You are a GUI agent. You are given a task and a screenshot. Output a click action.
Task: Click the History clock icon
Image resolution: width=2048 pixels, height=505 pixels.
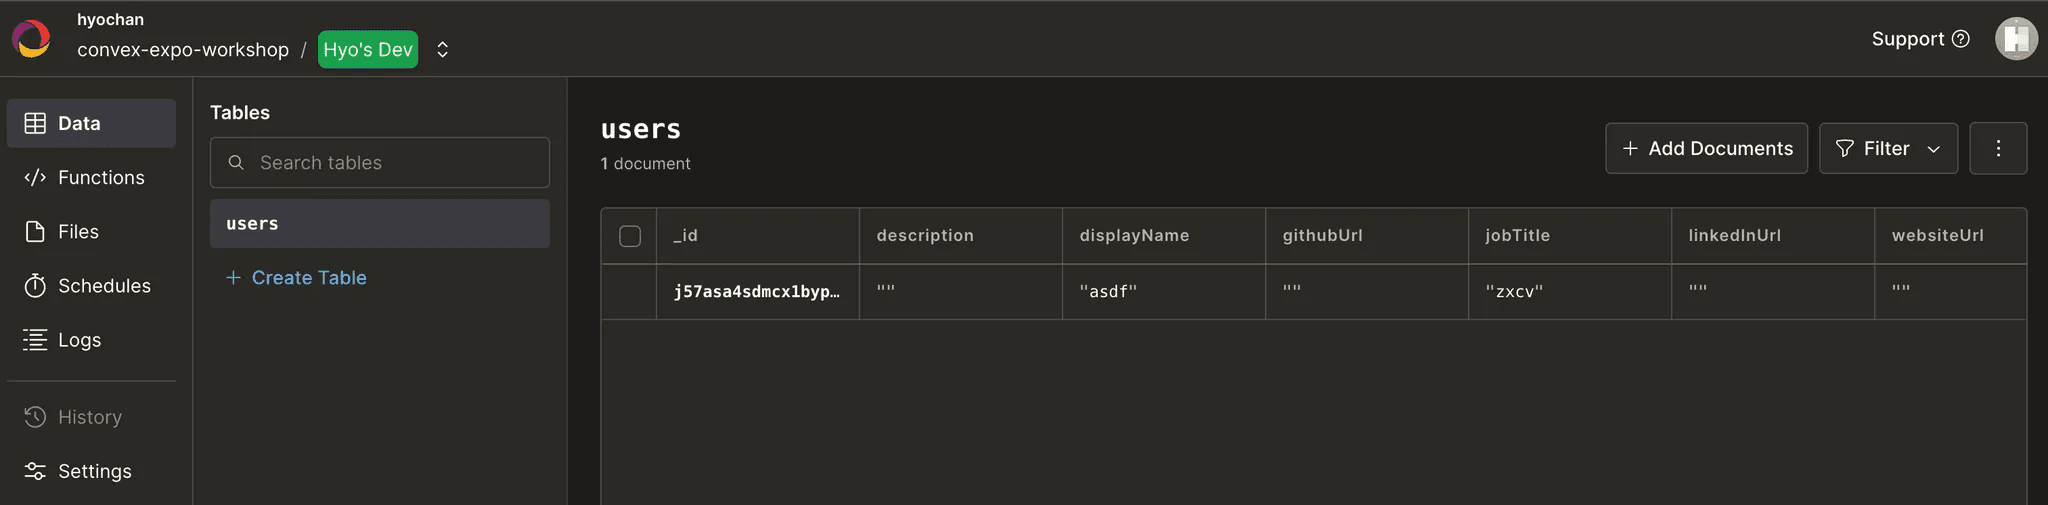(35, 417)
